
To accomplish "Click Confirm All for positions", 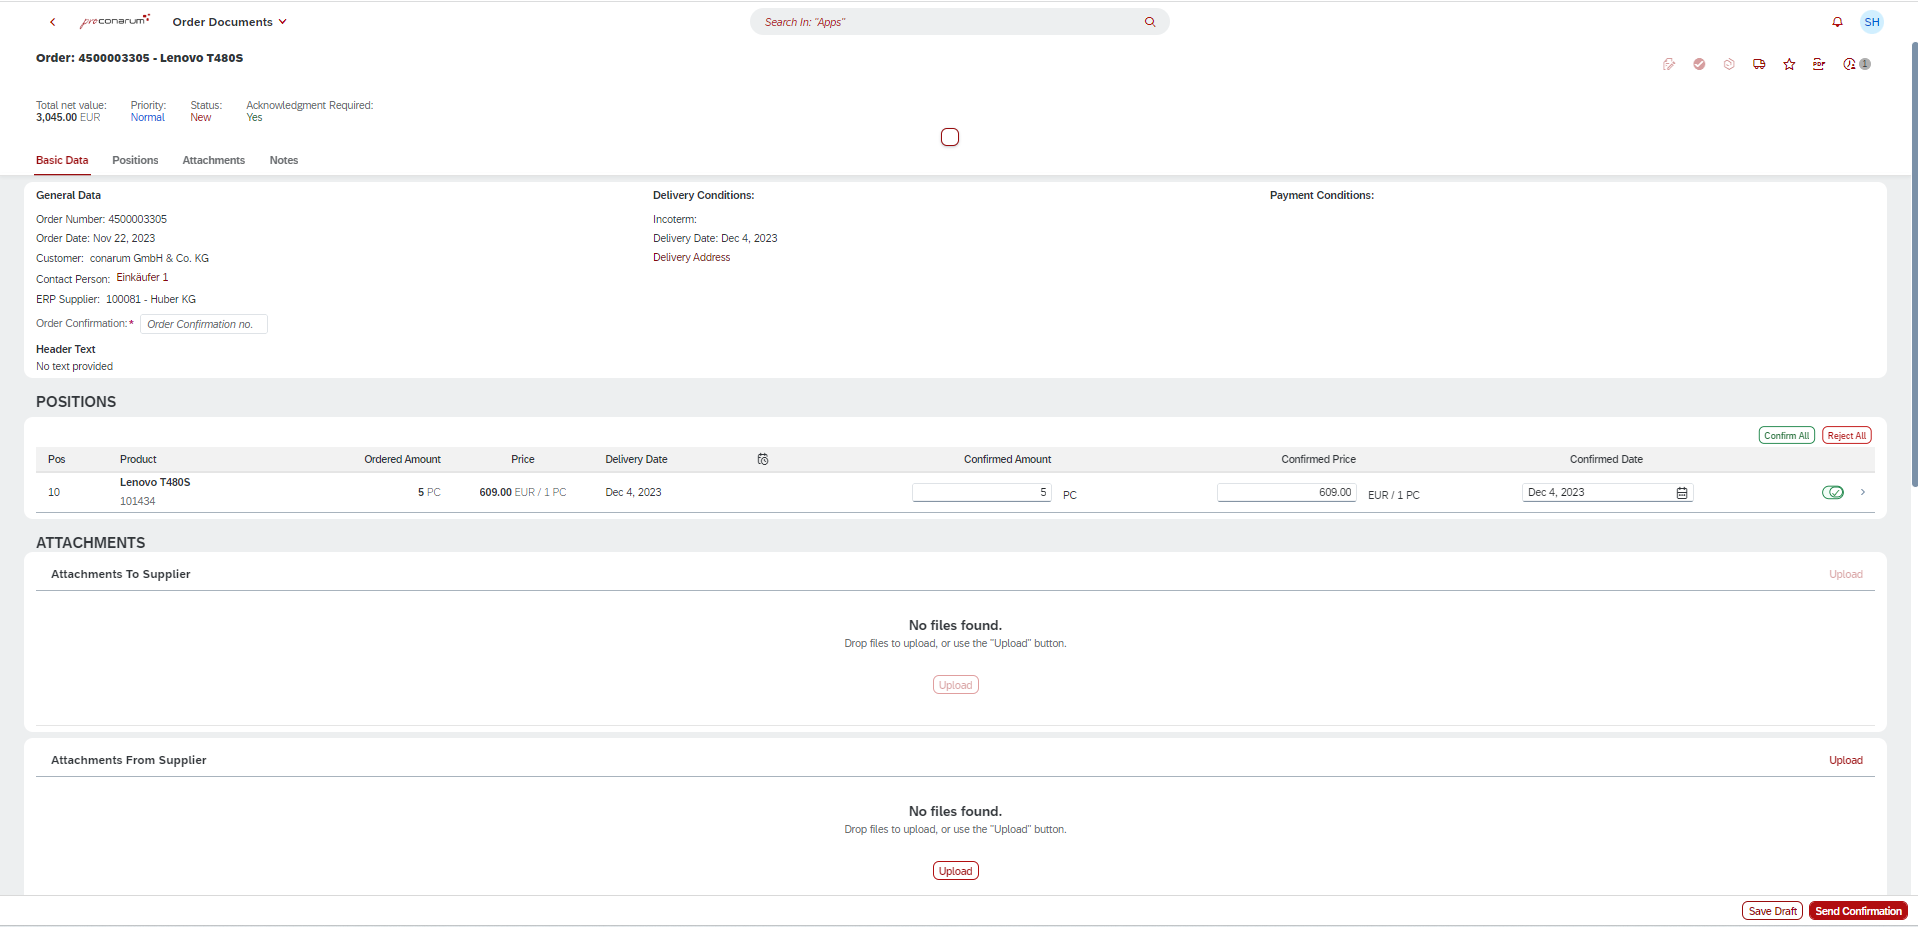I will click(x=1786, y=435).
